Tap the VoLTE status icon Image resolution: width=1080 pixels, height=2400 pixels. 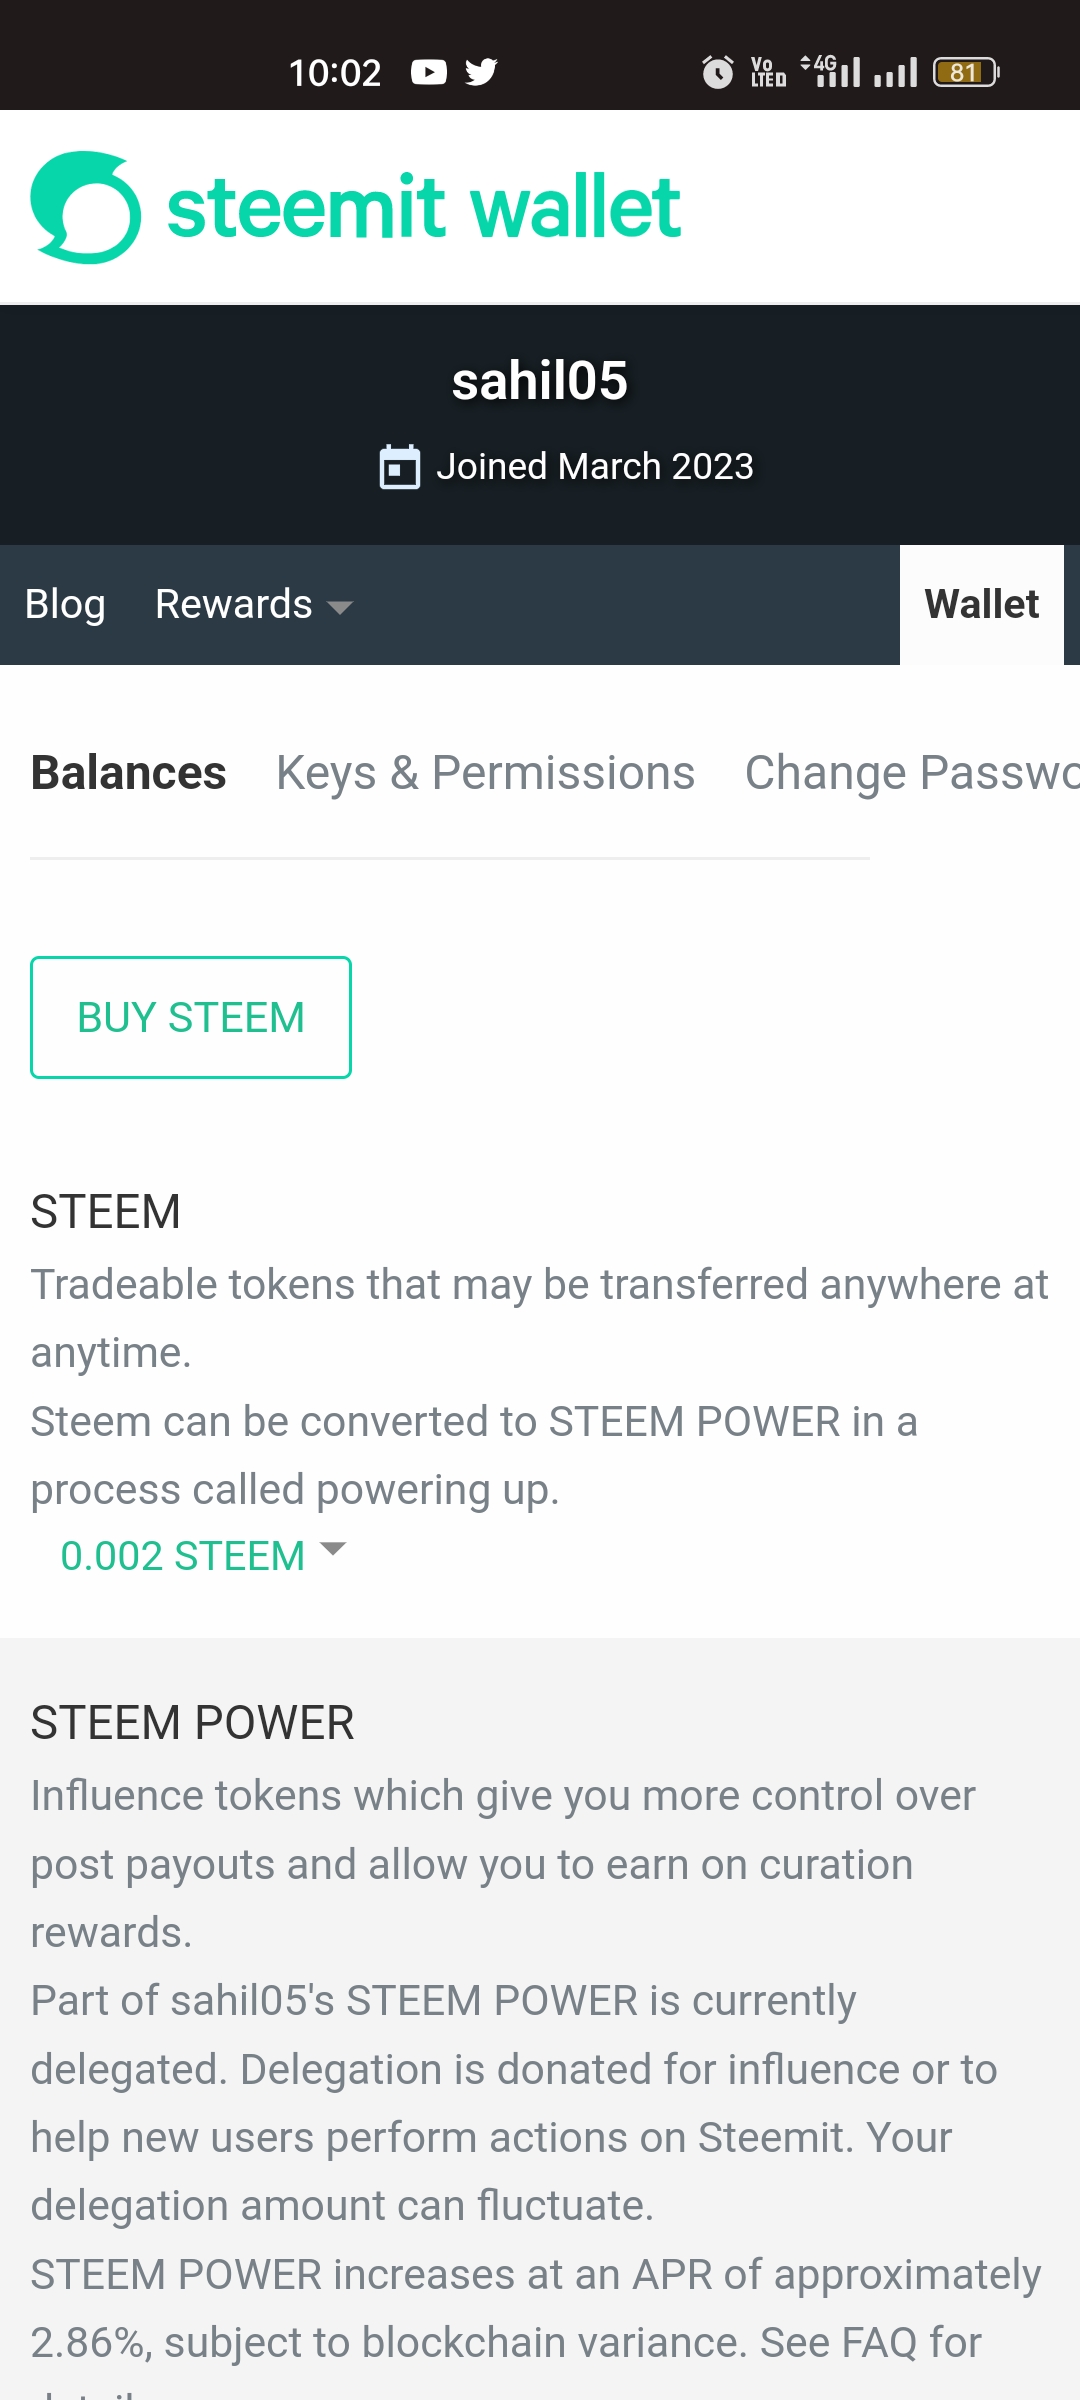point(768,72)
